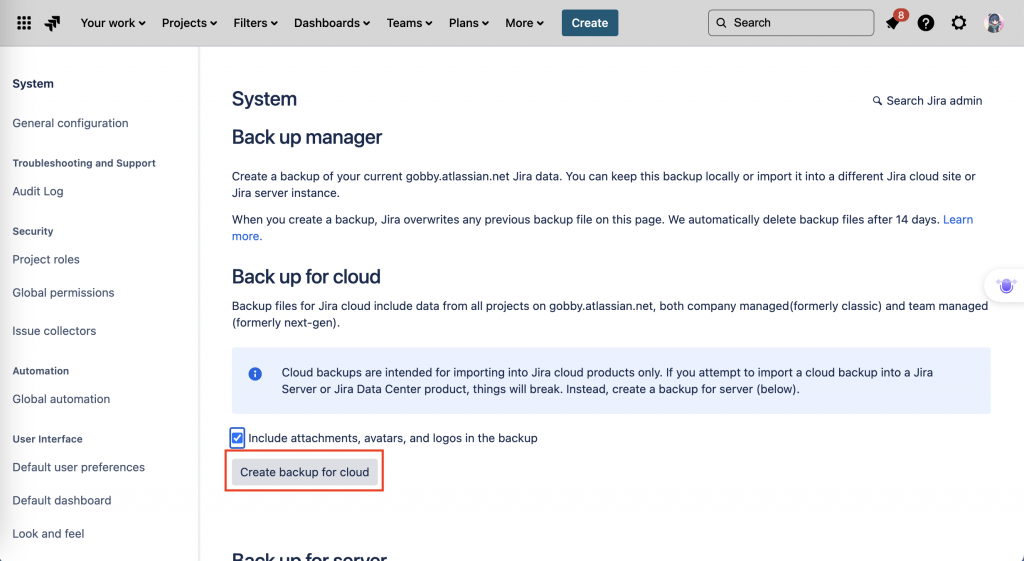The height and width of the screenshot is (561, 1024).
Task: Open Audit Log in sidebar
Action: (38, 191)
